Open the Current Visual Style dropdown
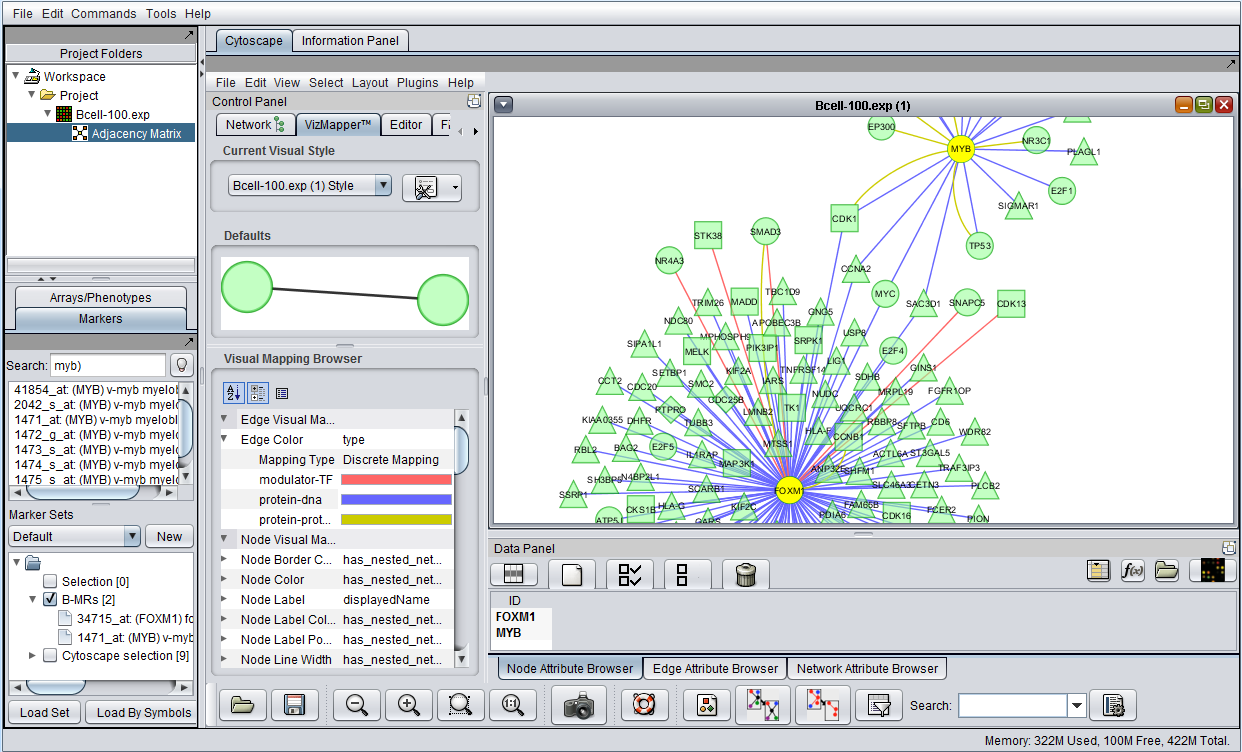 382,186
